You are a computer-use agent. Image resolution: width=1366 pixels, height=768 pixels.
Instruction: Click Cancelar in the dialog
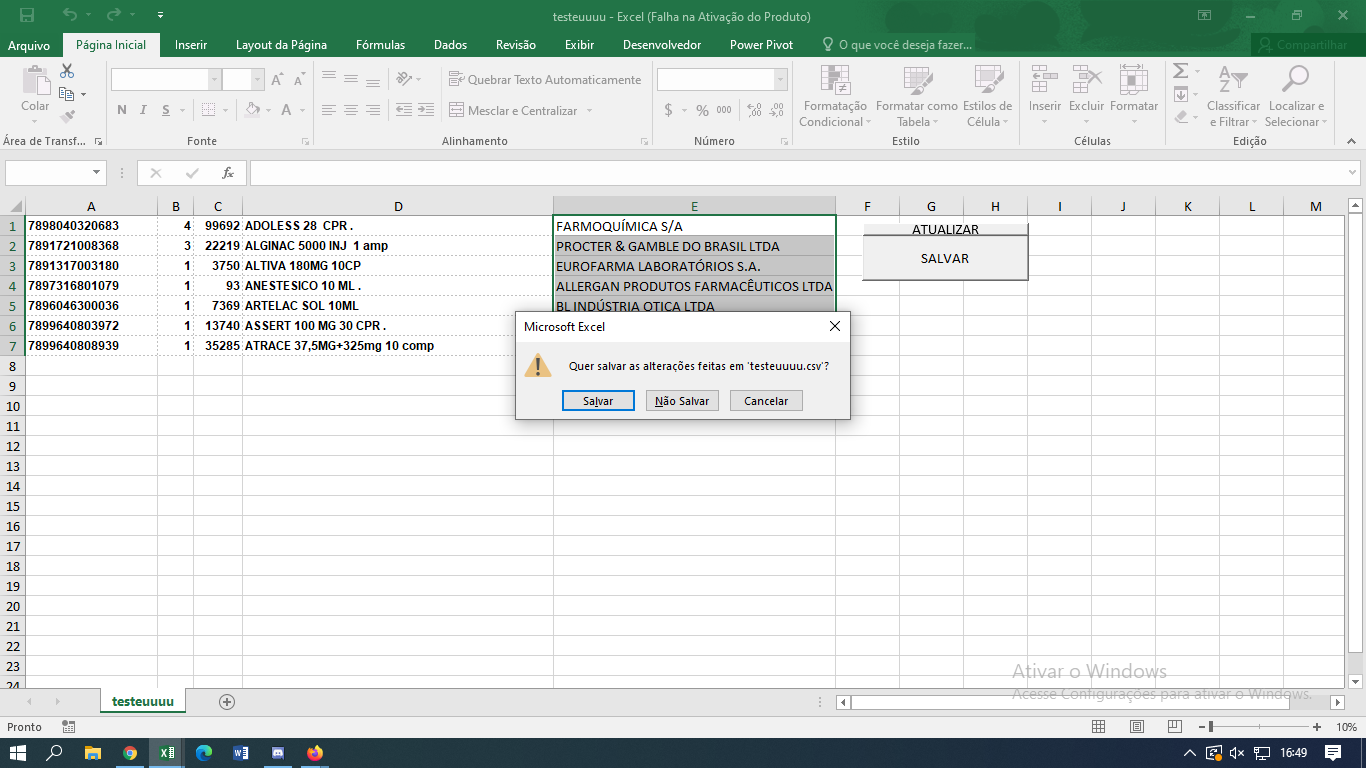click(766, 401)
